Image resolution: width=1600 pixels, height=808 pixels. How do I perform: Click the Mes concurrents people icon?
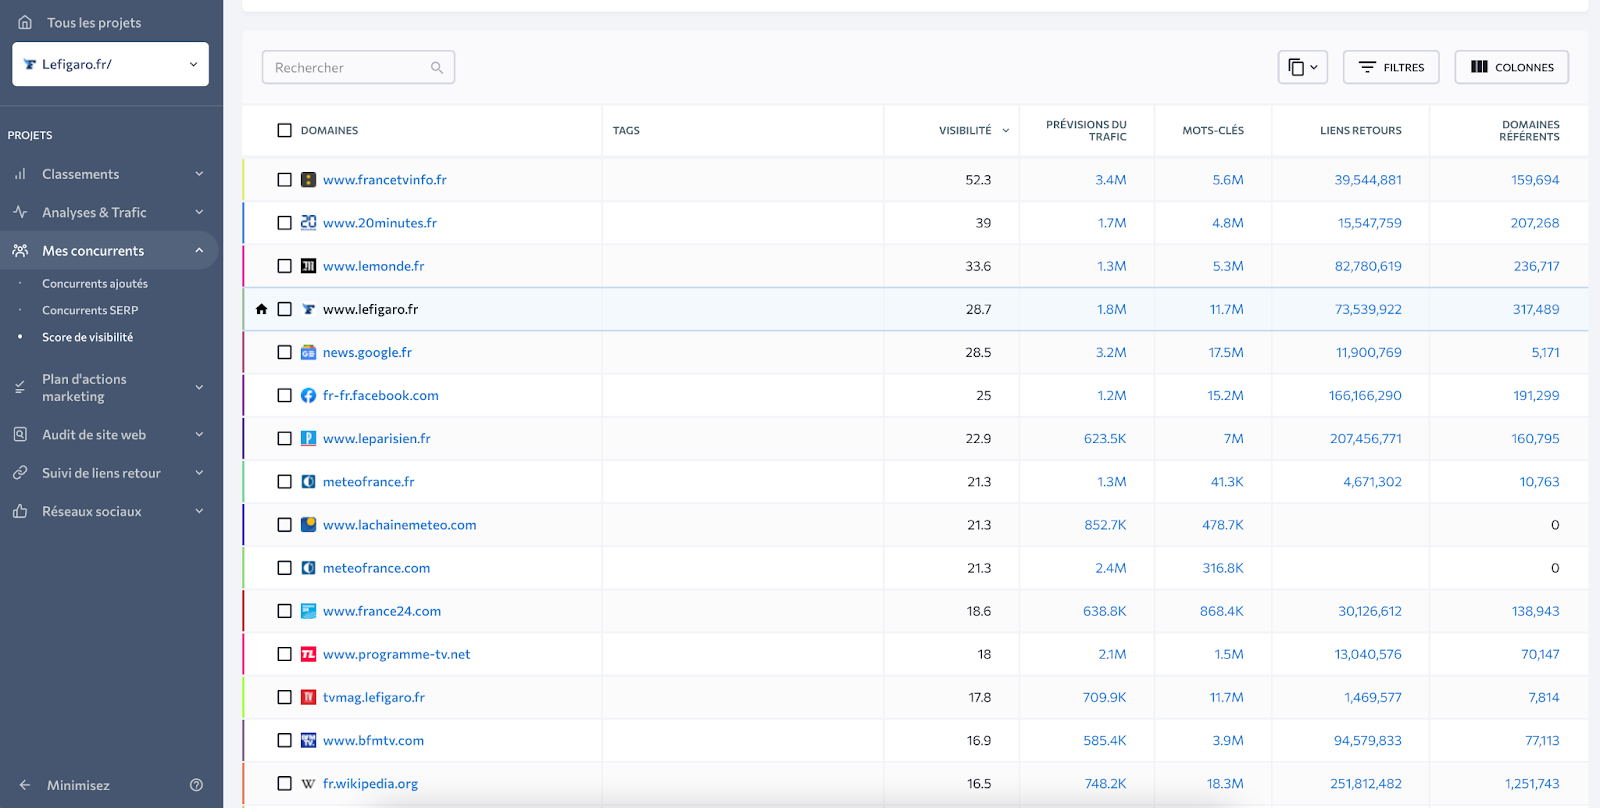[20, 250]
